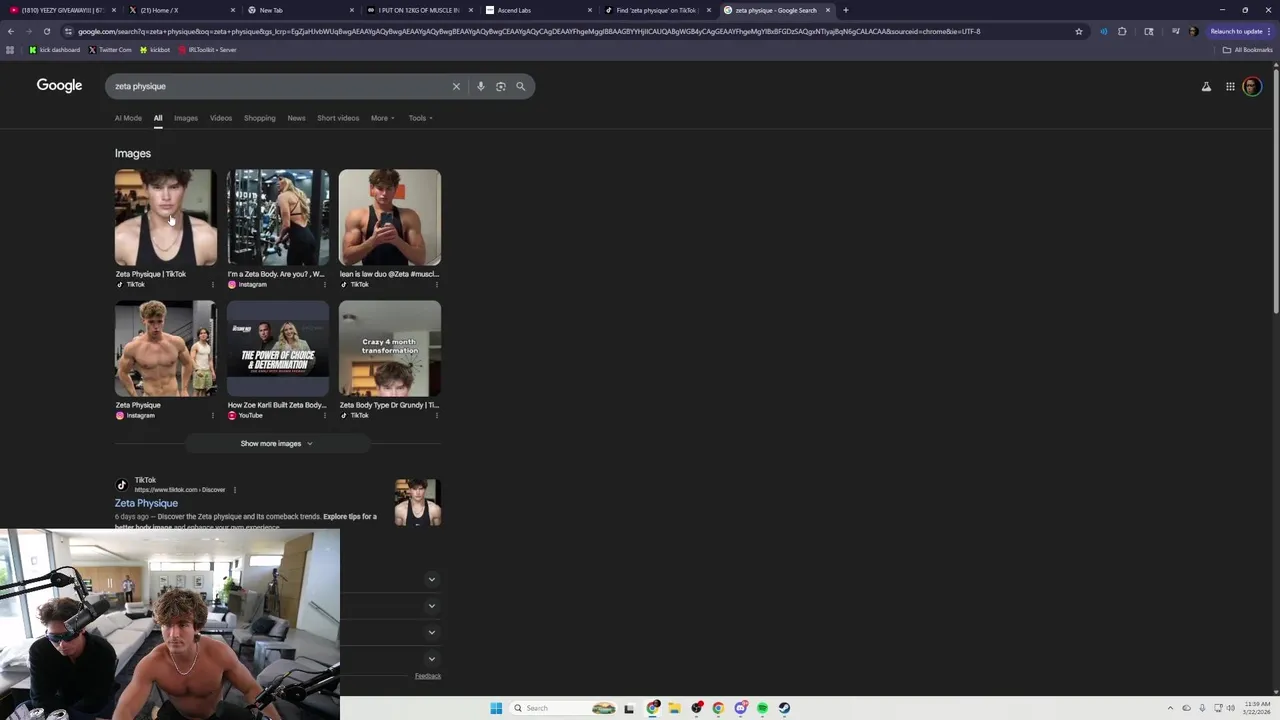This screenshot has height=720, width=1280.
Task: Open the TikTok result side thumbnail
Action: tap(417, 503)
